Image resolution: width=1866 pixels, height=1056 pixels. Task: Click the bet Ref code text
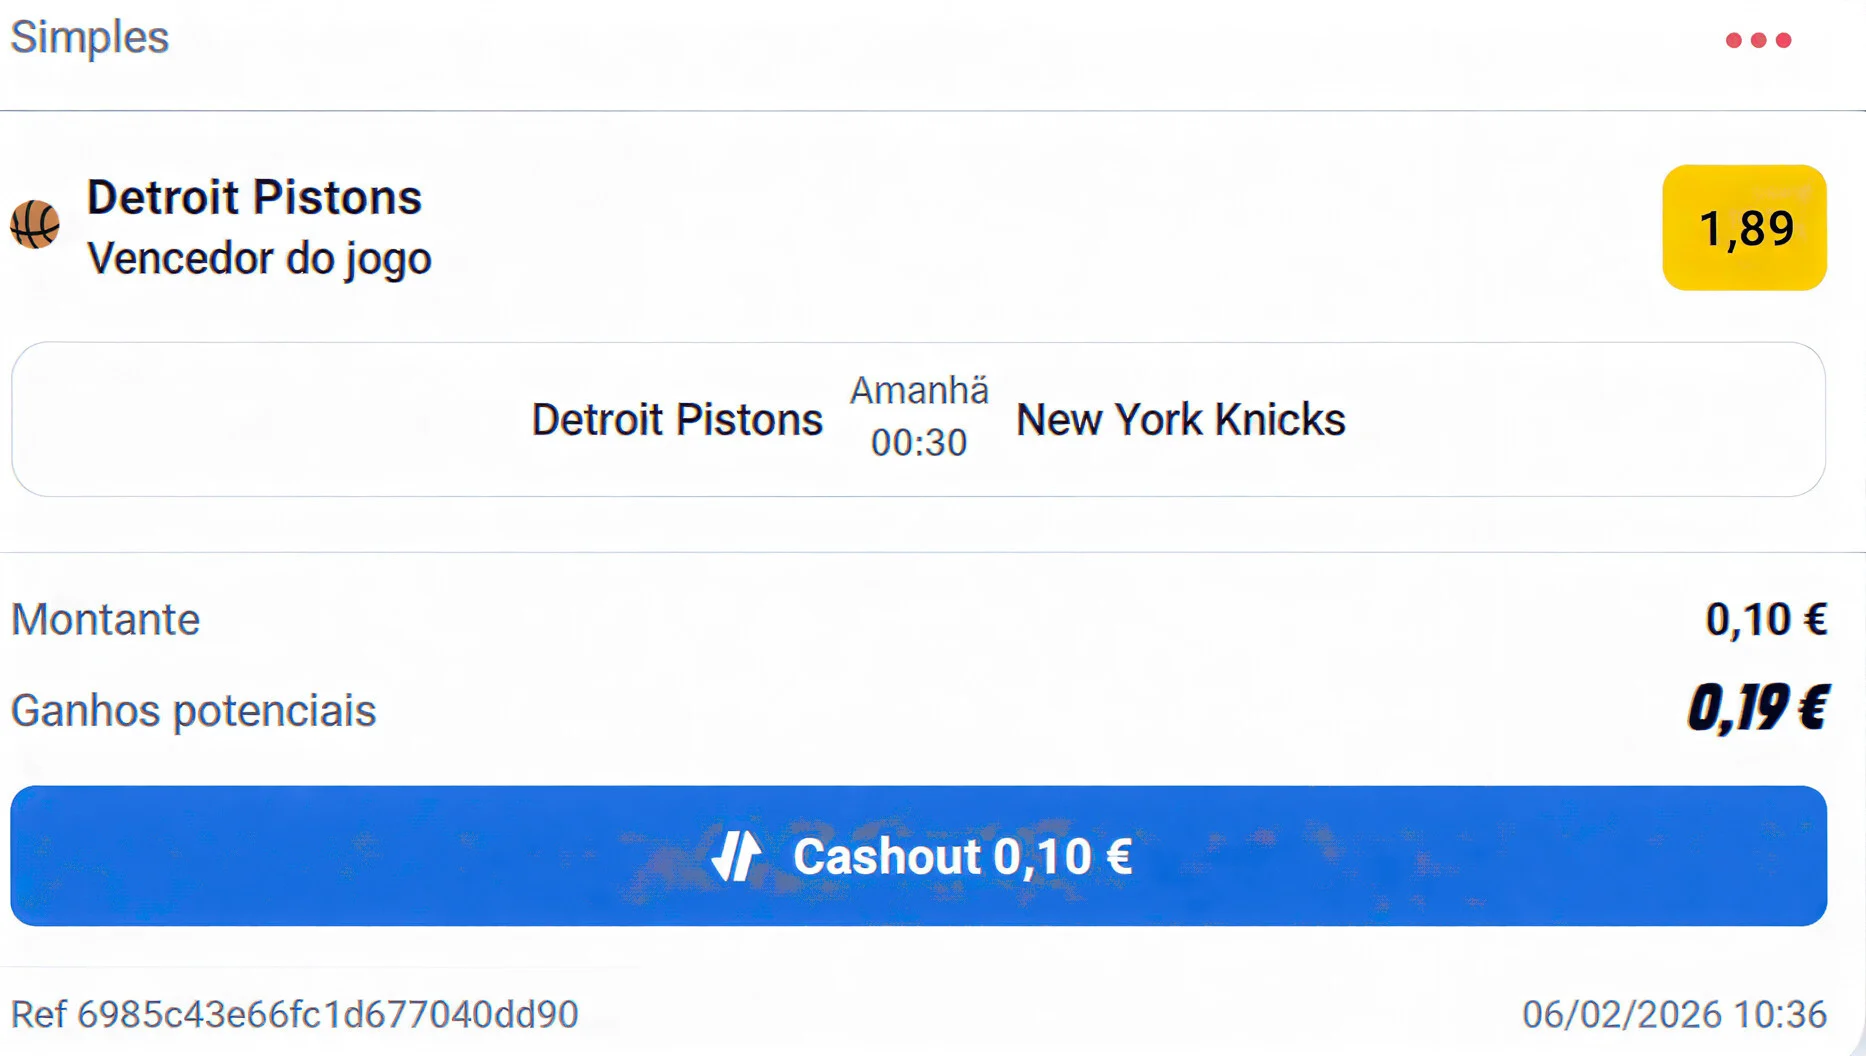(x=295, y=1014)
